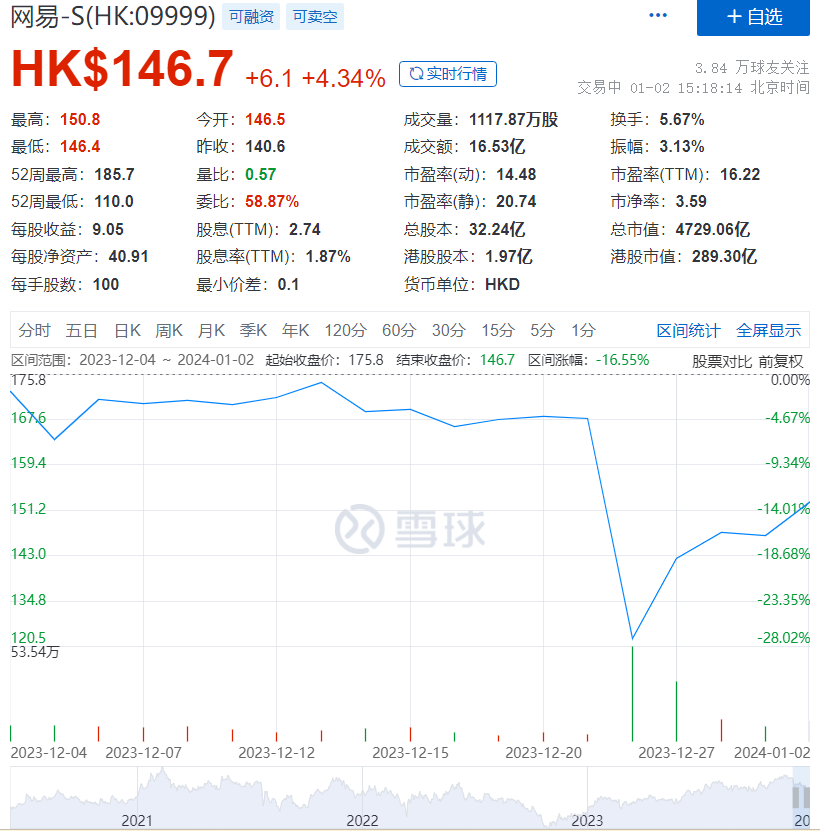Screen dimensions: 820x831
Task: Open the three-dot more options menu
Action: (658, 15)
